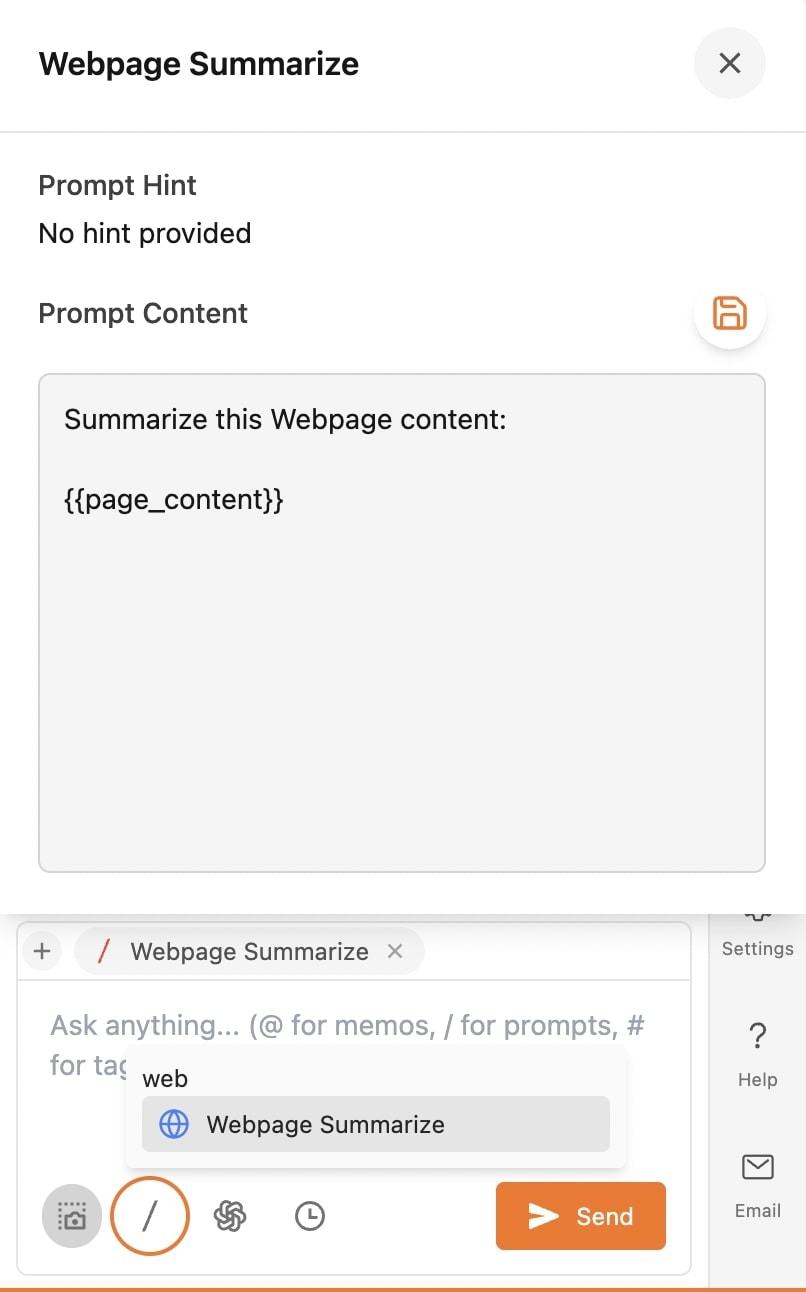The height and width of the screenshot is (1292, 806).
Task: Add content with the plus icon
Action: pos(41,951)
